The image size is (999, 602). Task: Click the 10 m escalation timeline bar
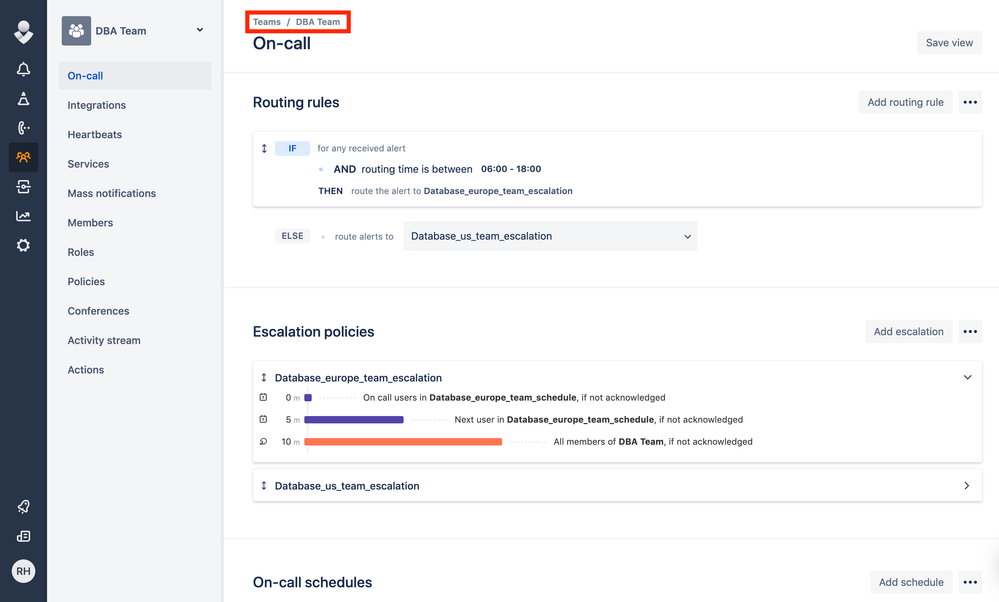point(403,441)
